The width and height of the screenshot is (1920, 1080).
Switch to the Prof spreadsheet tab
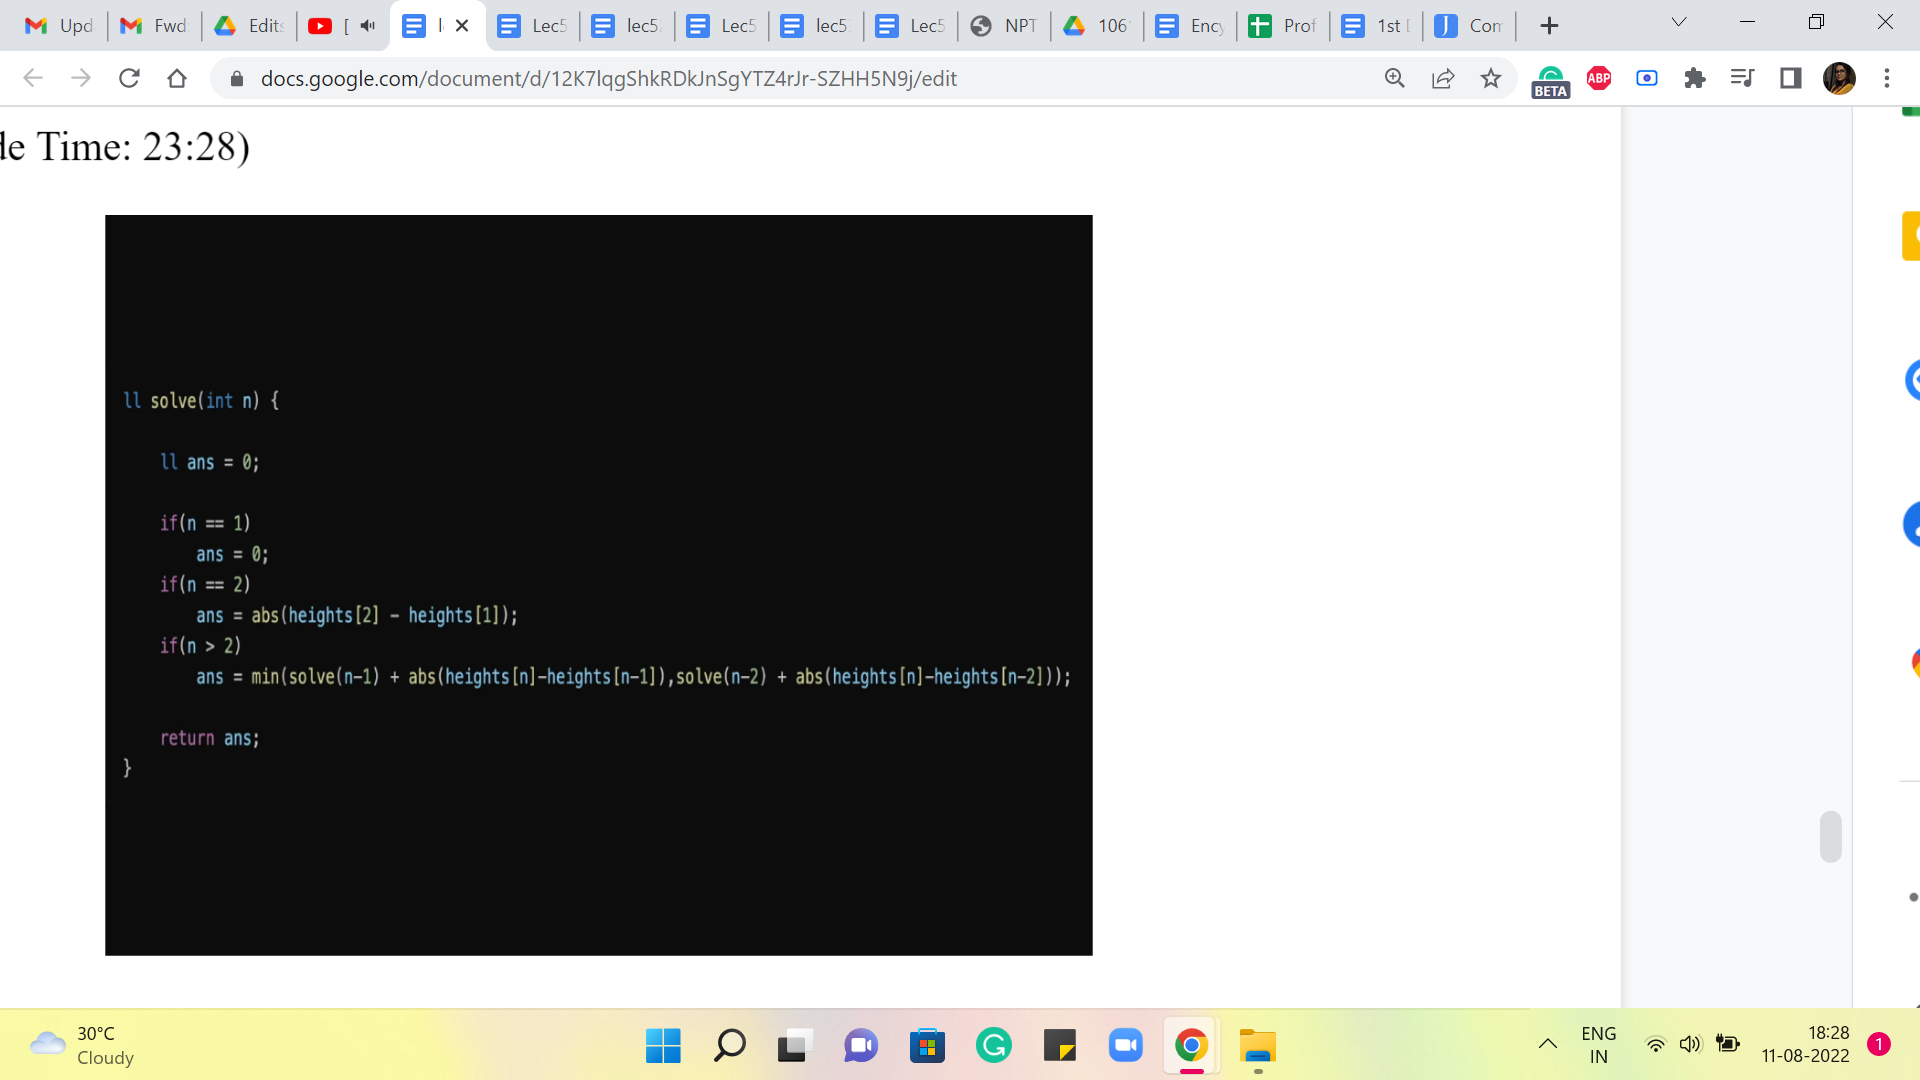tap(1284, 26)
